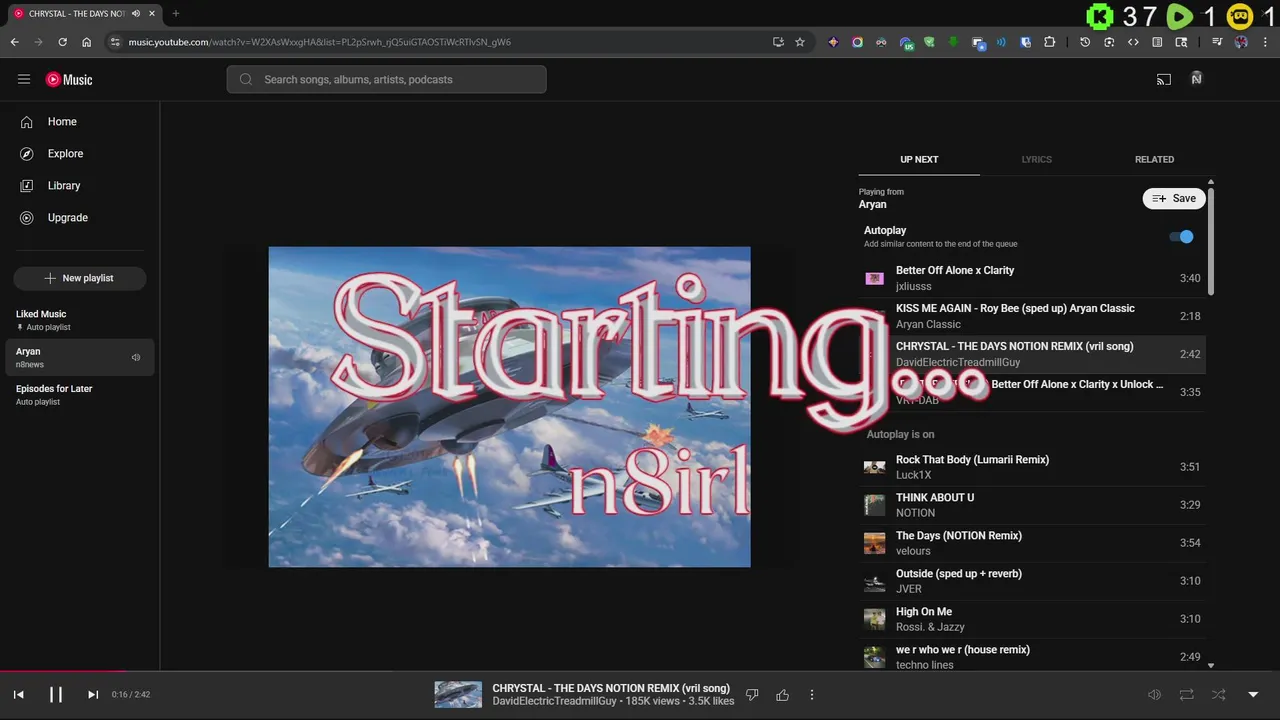The image size is (1280, 720).
Task: Select CHRYSTAL - THE DAYS NOTION REMIX queue row
Action: (1032, 354)
